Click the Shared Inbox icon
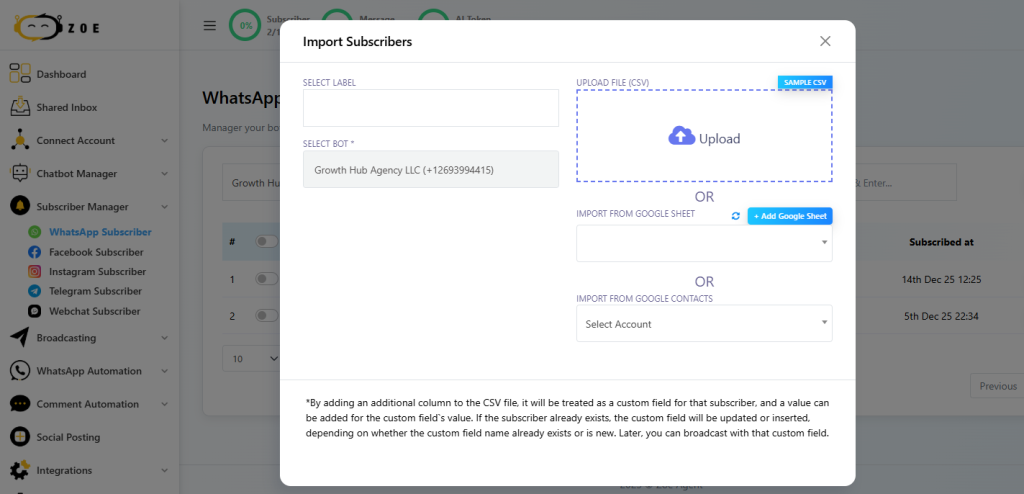This screenshot has height=494, width=1024. click(x=20, y=107)
